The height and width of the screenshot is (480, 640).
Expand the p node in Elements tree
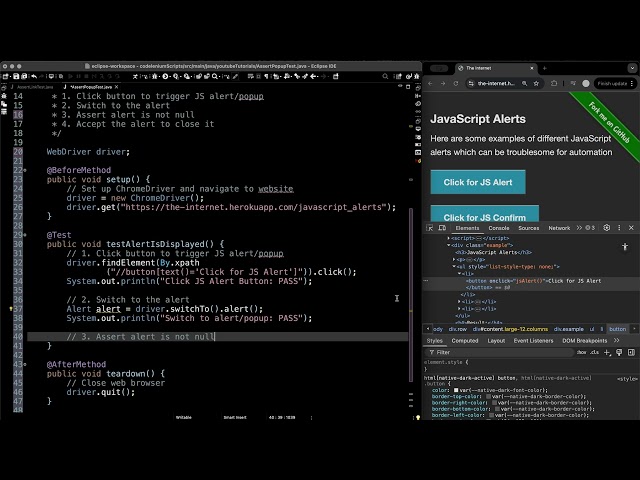(454, 259)
